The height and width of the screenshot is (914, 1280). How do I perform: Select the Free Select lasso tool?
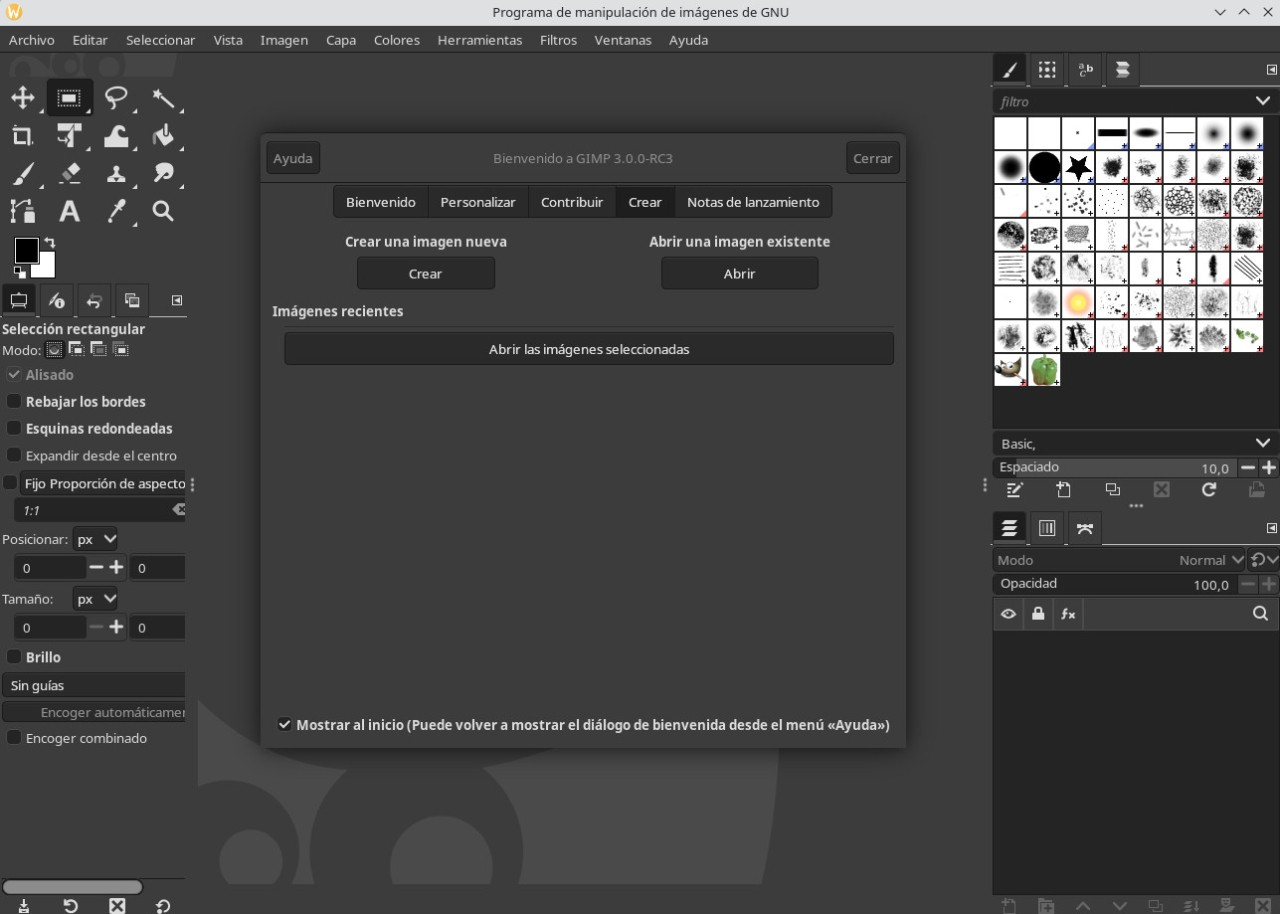point(117,98)
